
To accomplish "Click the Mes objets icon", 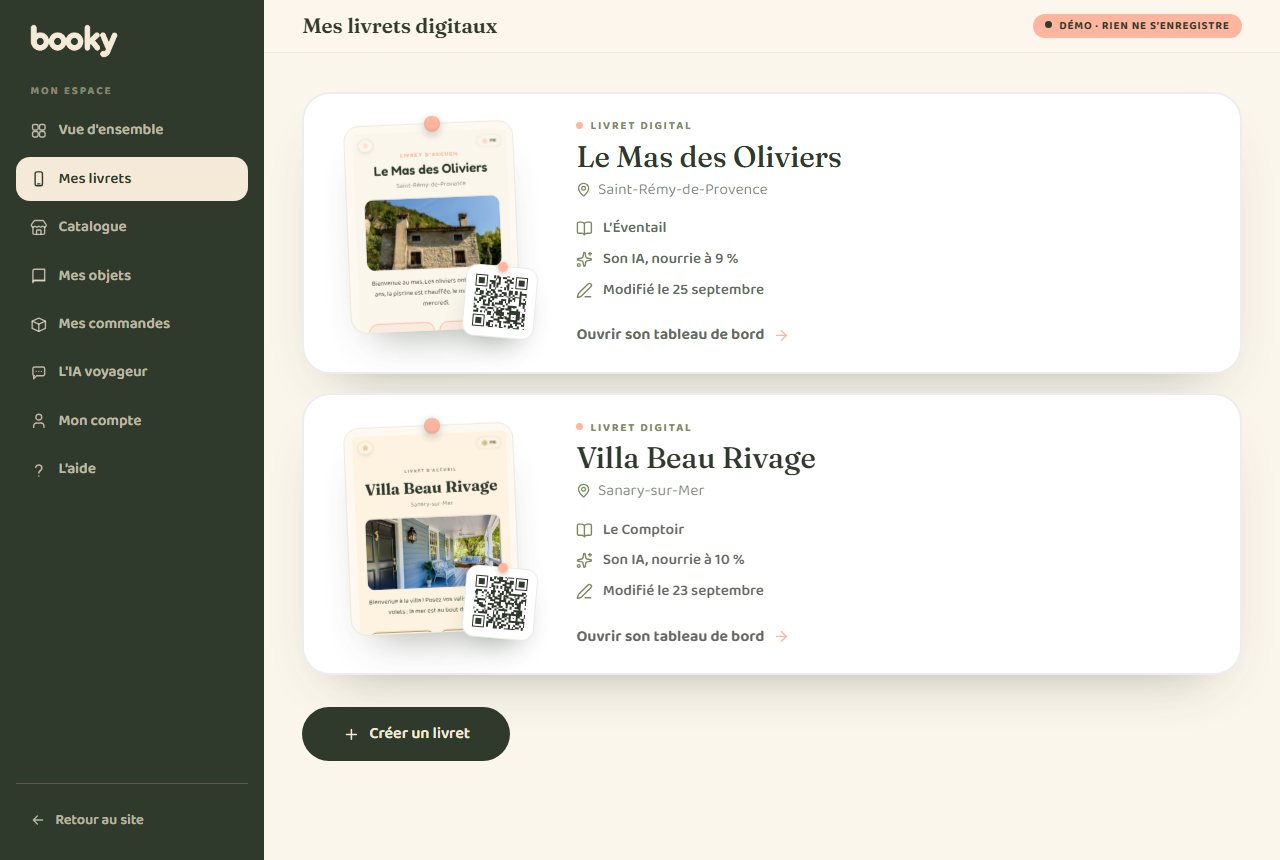I will pyautogui.click(x=39, y=276).
